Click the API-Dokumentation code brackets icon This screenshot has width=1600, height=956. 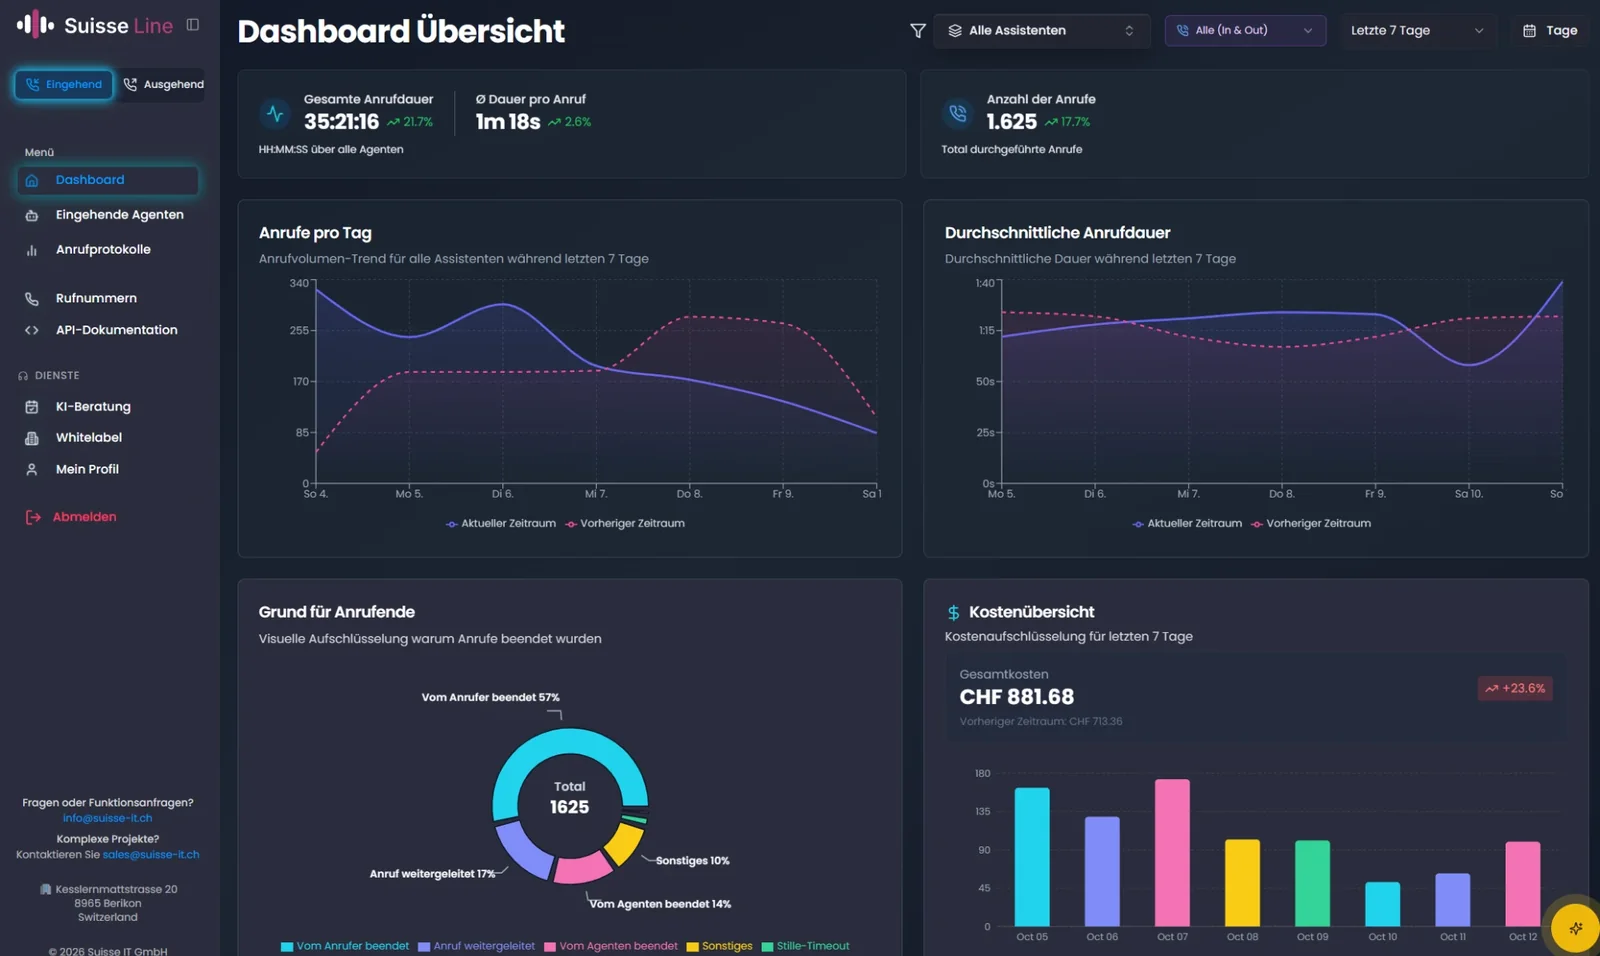(x=32, y=330)
